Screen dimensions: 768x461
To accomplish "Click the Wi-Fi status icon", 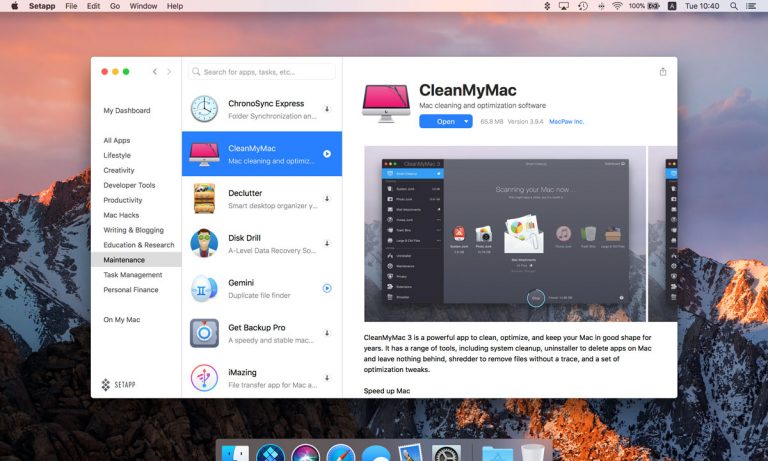I will coord(617,6).
